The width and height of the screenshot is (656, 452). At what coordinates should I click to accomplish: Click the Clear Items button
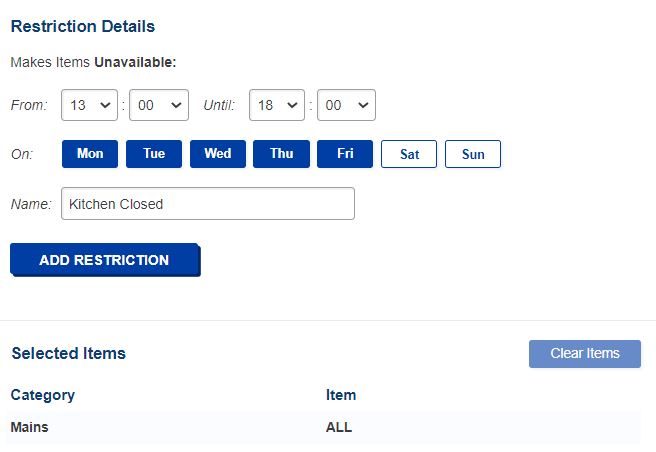(x=585, y=353)
